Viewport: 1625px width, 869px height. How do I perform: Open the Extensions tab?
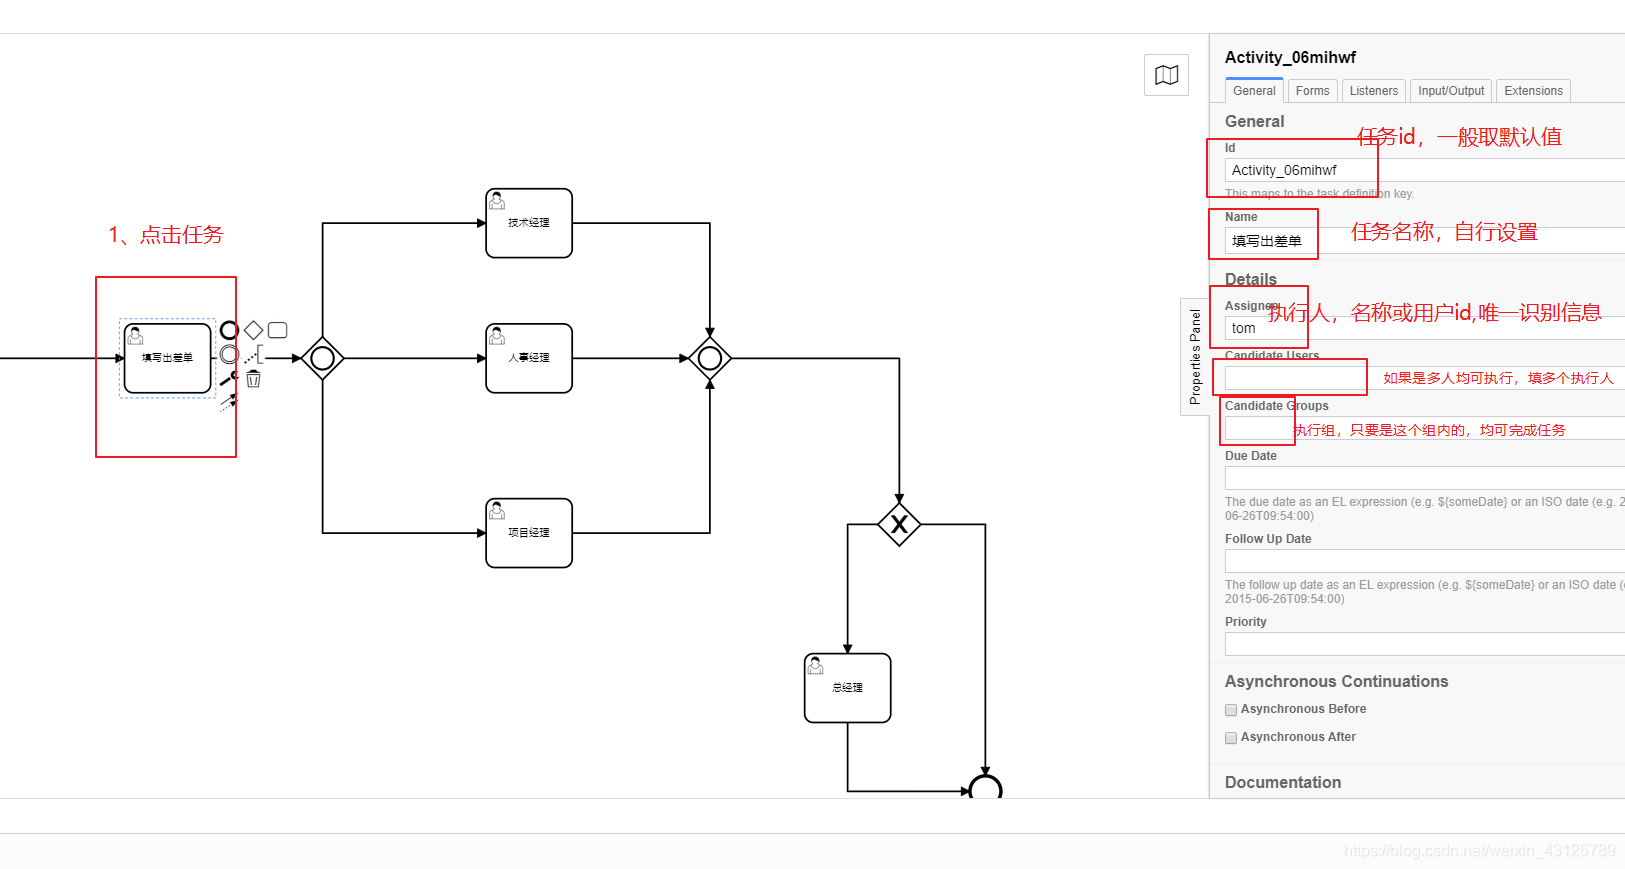(x=1533, y=91)
